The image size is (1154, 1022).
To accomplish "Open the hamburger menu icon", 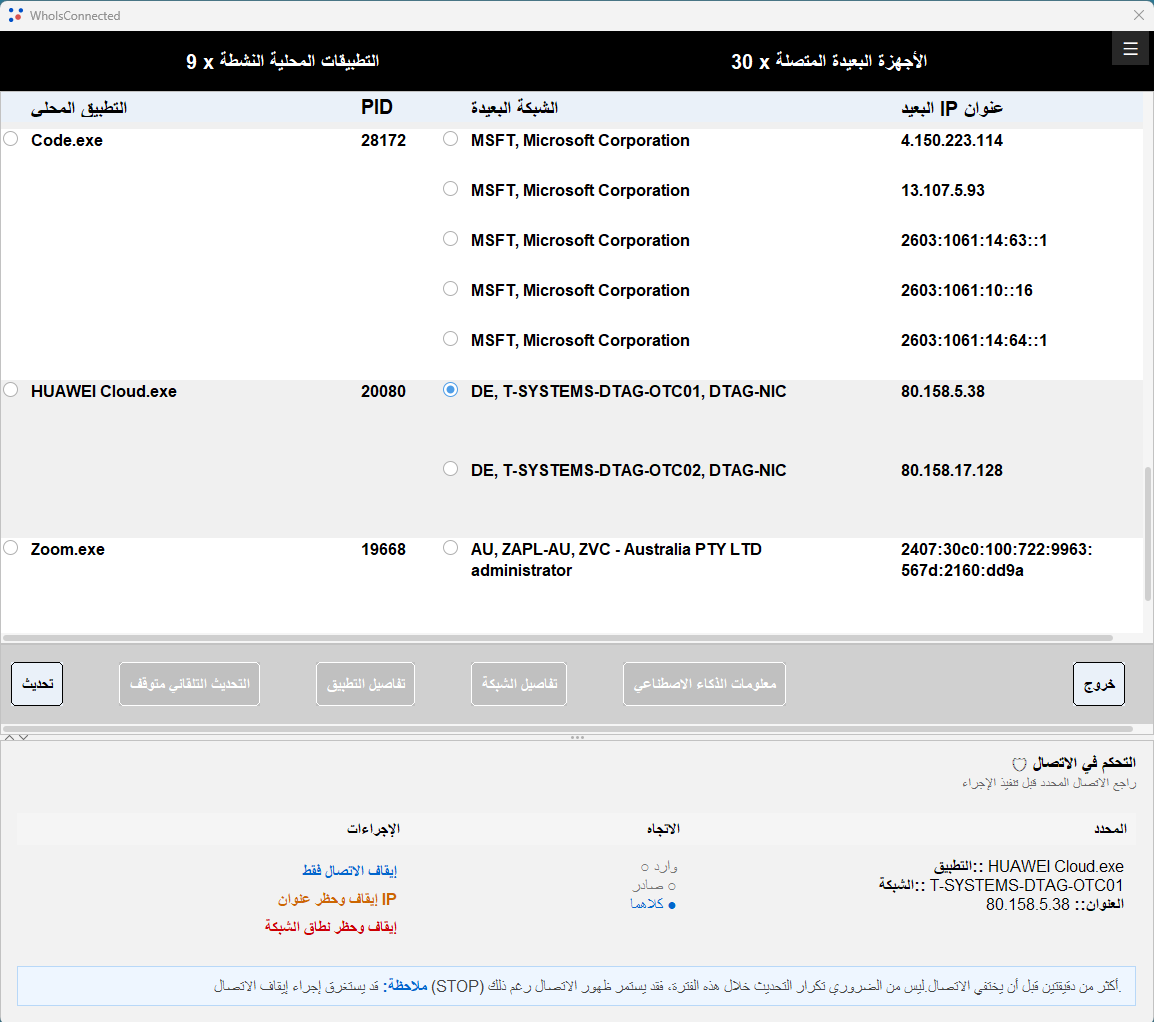I will tap(1130, 49).
